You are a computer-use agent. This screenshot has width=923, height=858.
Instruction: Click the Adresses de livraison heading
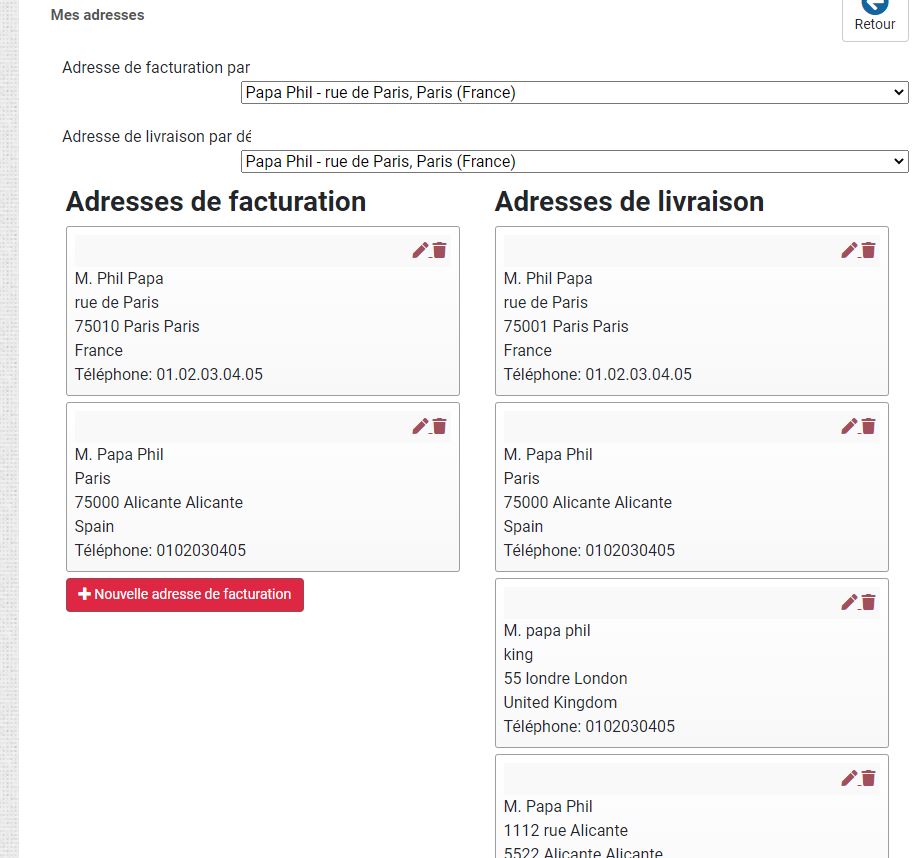coord(629,202)
